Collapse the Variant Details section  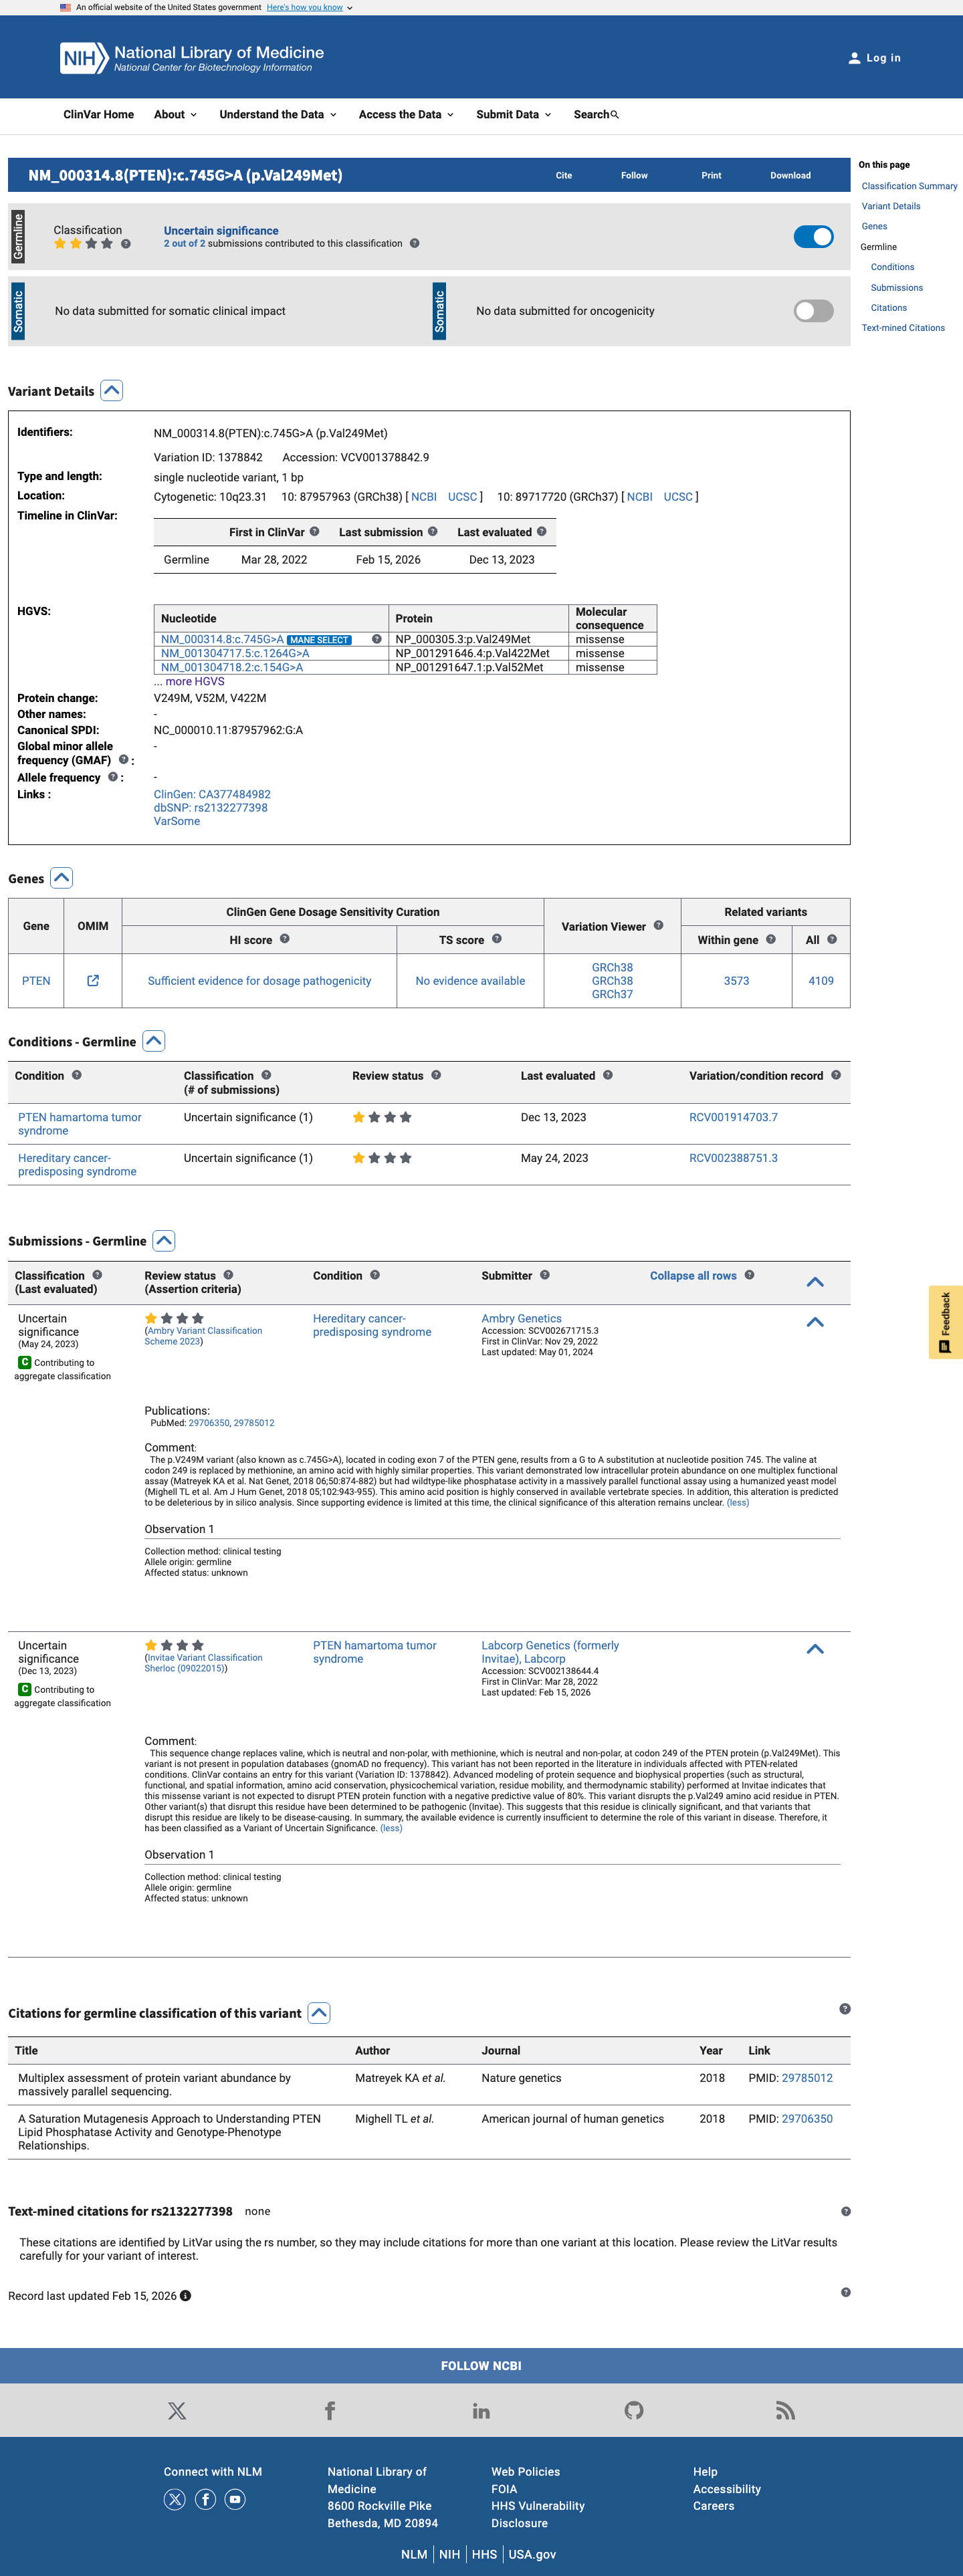[112, 391]
